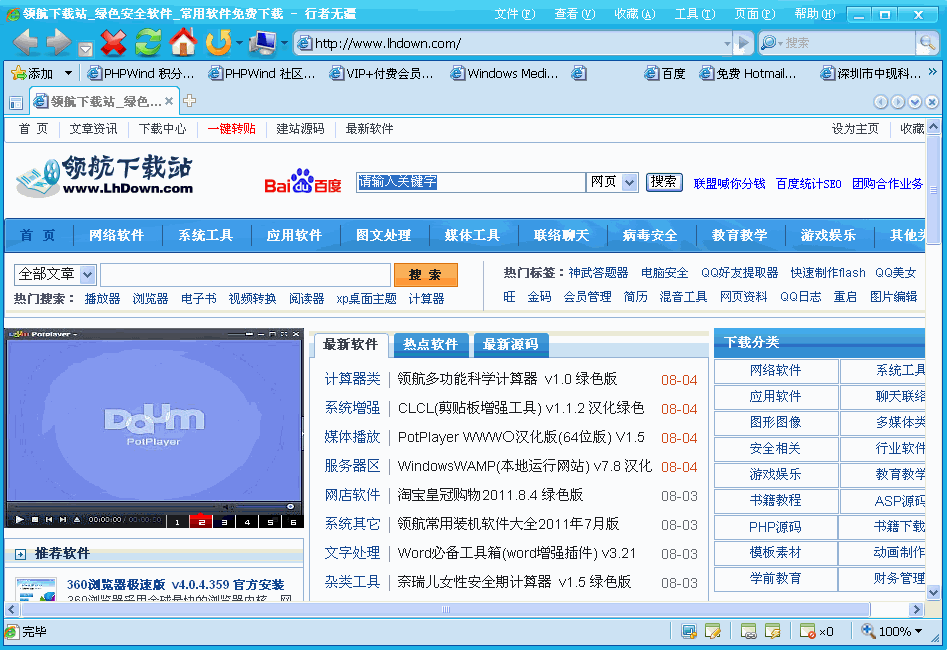Play the PotPlayer video
The width and height of the screenshot is (947, 650).
(x=19, y=519)
